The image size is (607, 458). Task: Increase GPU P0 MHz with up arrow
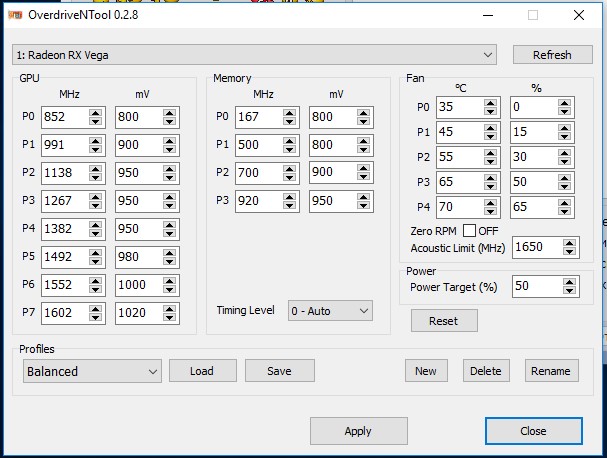point(95,113)
